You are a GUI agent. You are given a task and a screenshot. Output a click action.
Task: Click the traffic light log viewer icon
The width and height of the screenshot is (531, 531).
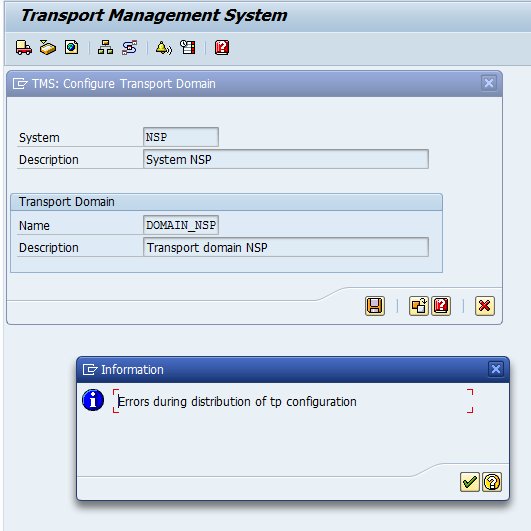[x=188, y=47]
